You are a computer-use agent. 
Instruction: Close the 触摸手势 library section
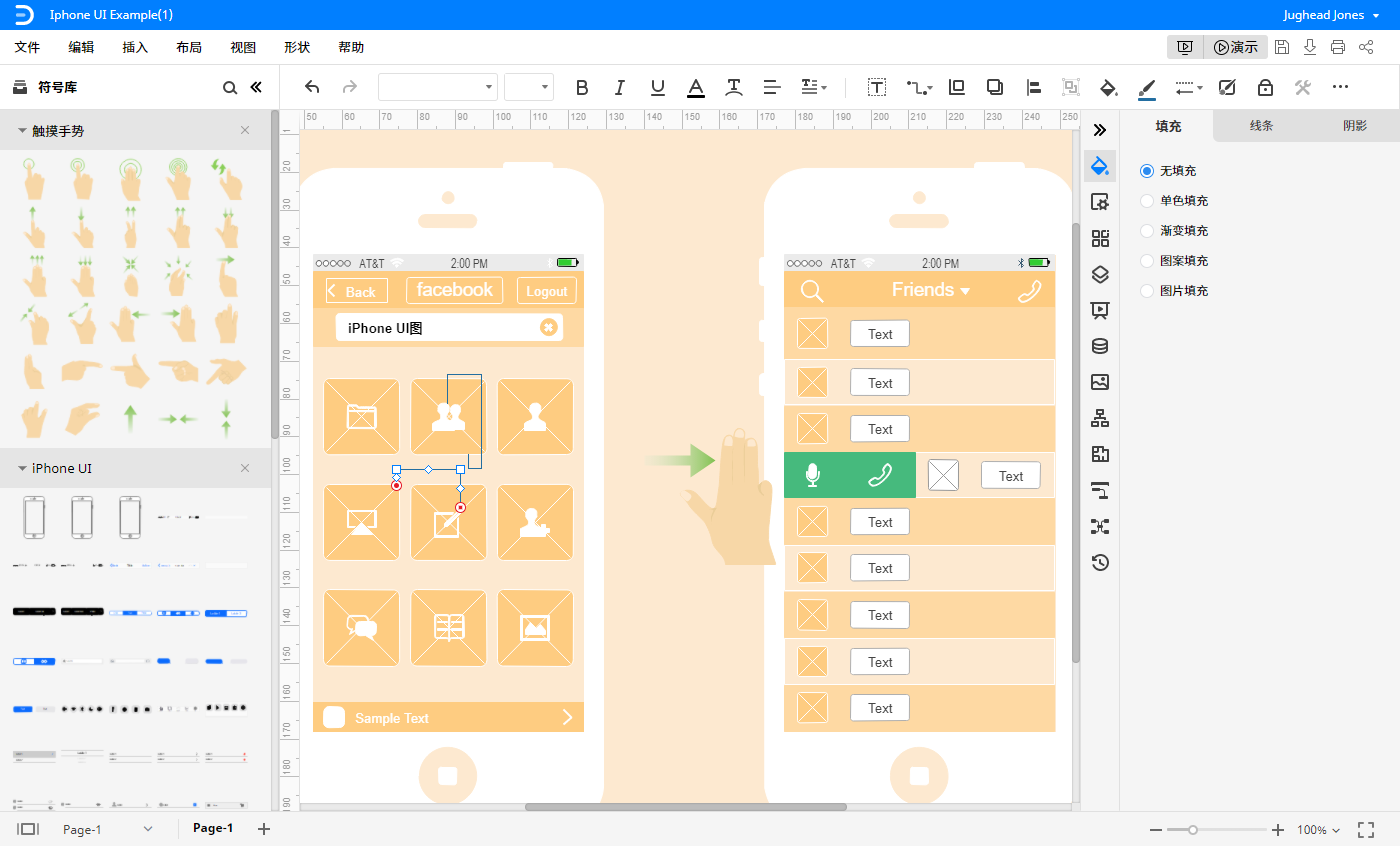click(x=245, y=130)
